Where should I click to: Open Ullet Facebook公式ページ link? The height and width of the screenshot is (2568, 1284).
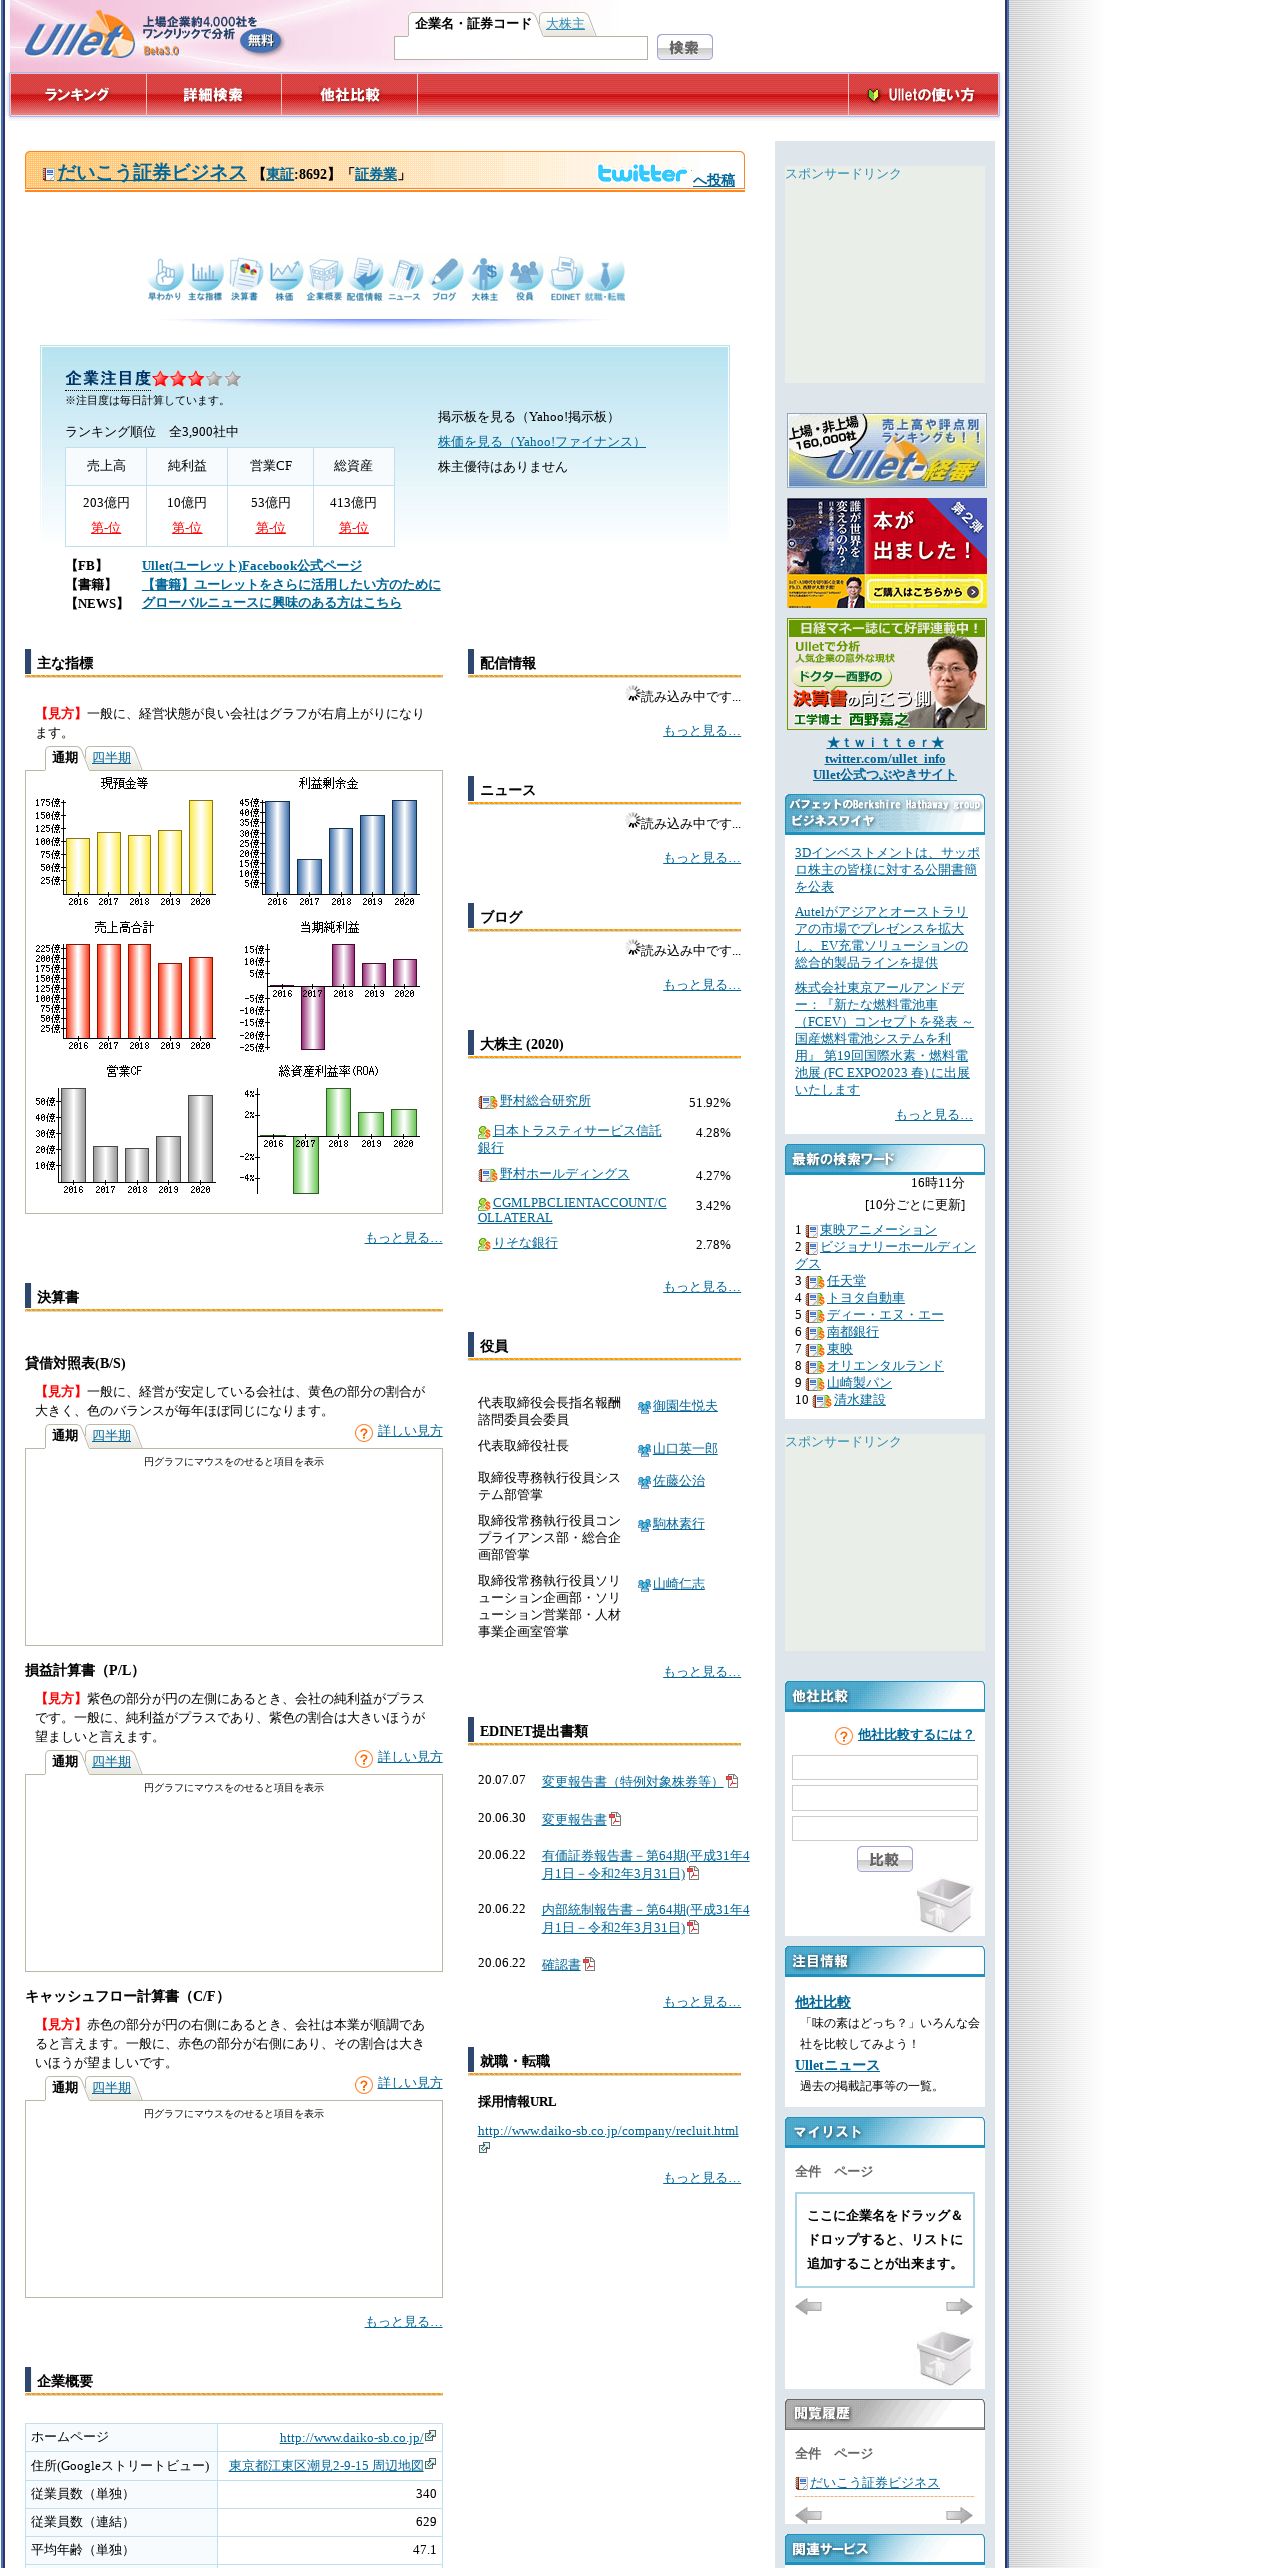[x=252, y=566]
